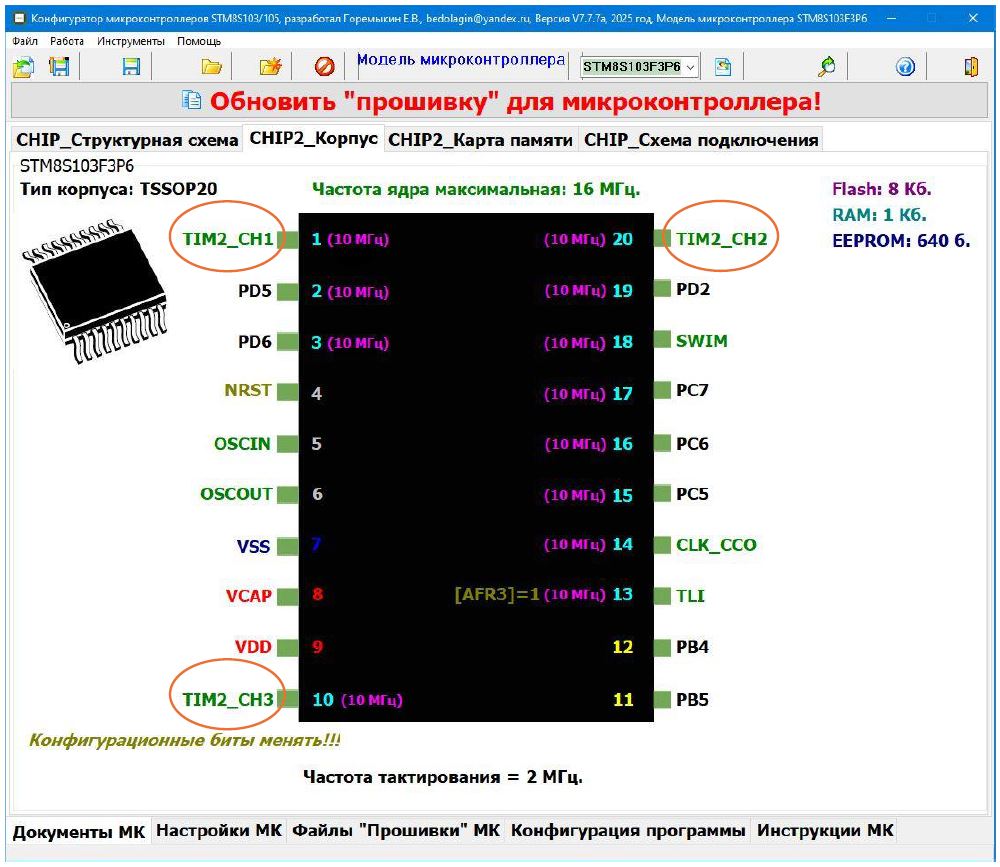Open the Инструменты menu

pyautogui.click(x=131, y=41)
